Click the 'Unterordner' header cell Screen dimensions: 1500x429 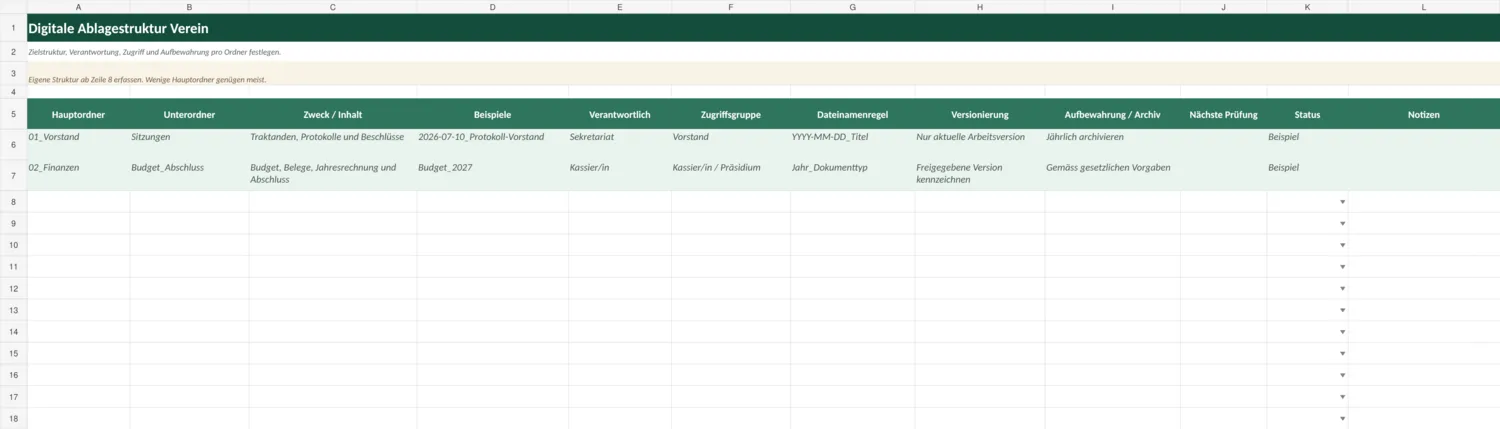(189, 115)
